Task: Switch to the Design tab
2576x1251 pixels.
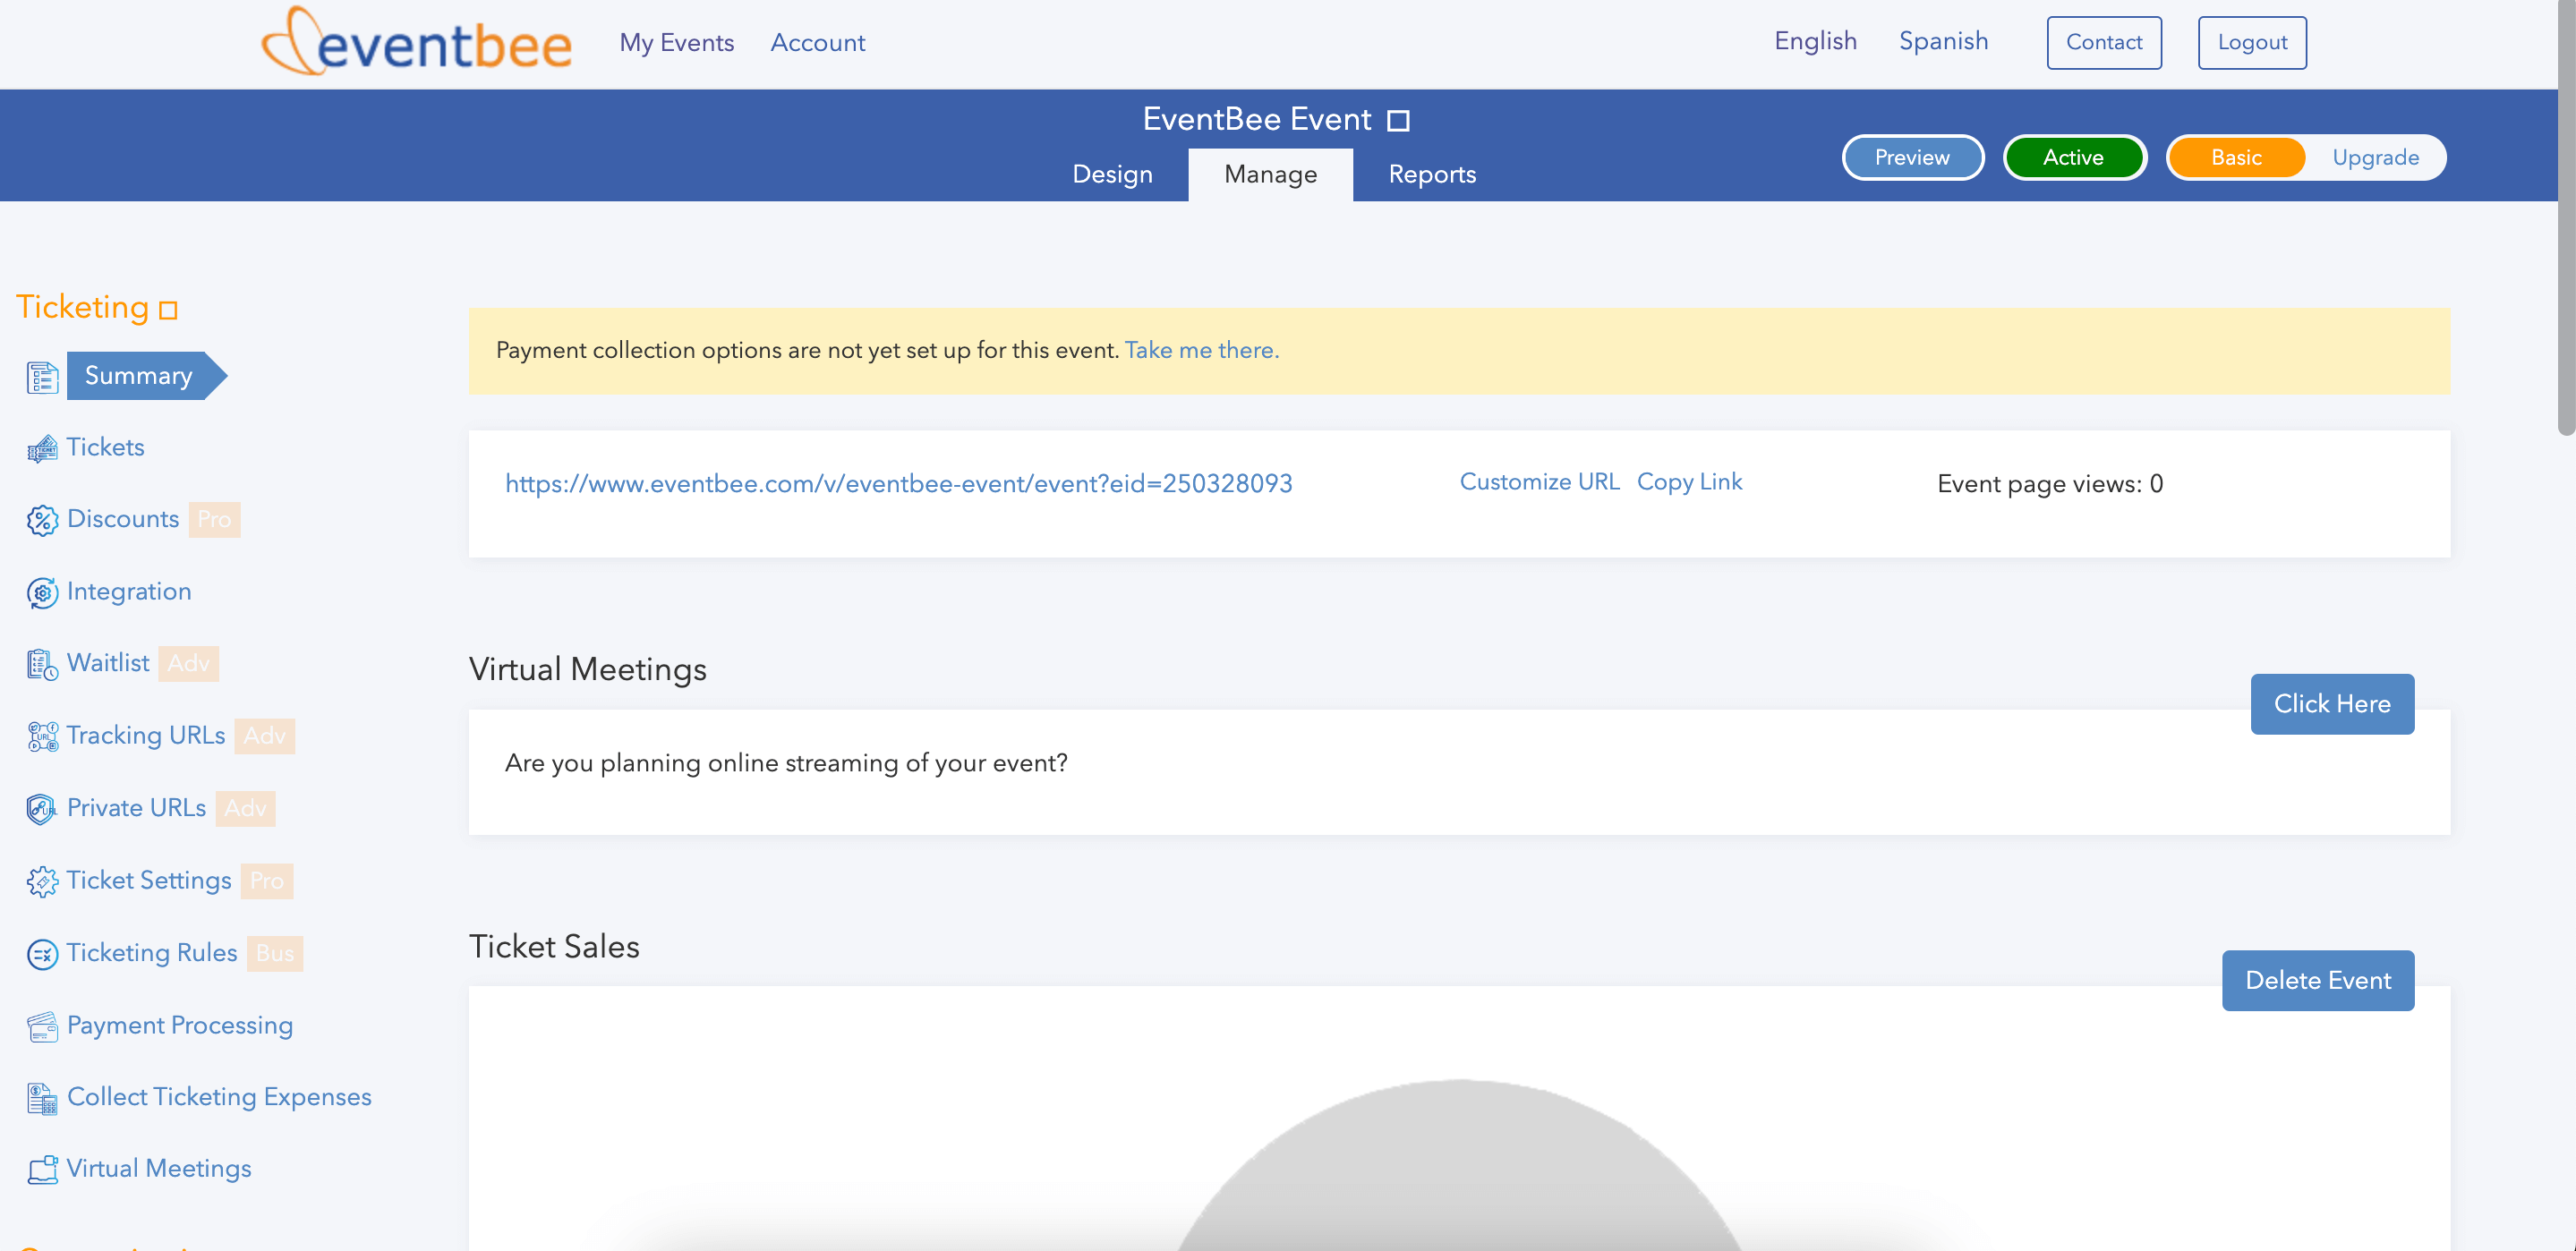Action: pos(1111,175)
